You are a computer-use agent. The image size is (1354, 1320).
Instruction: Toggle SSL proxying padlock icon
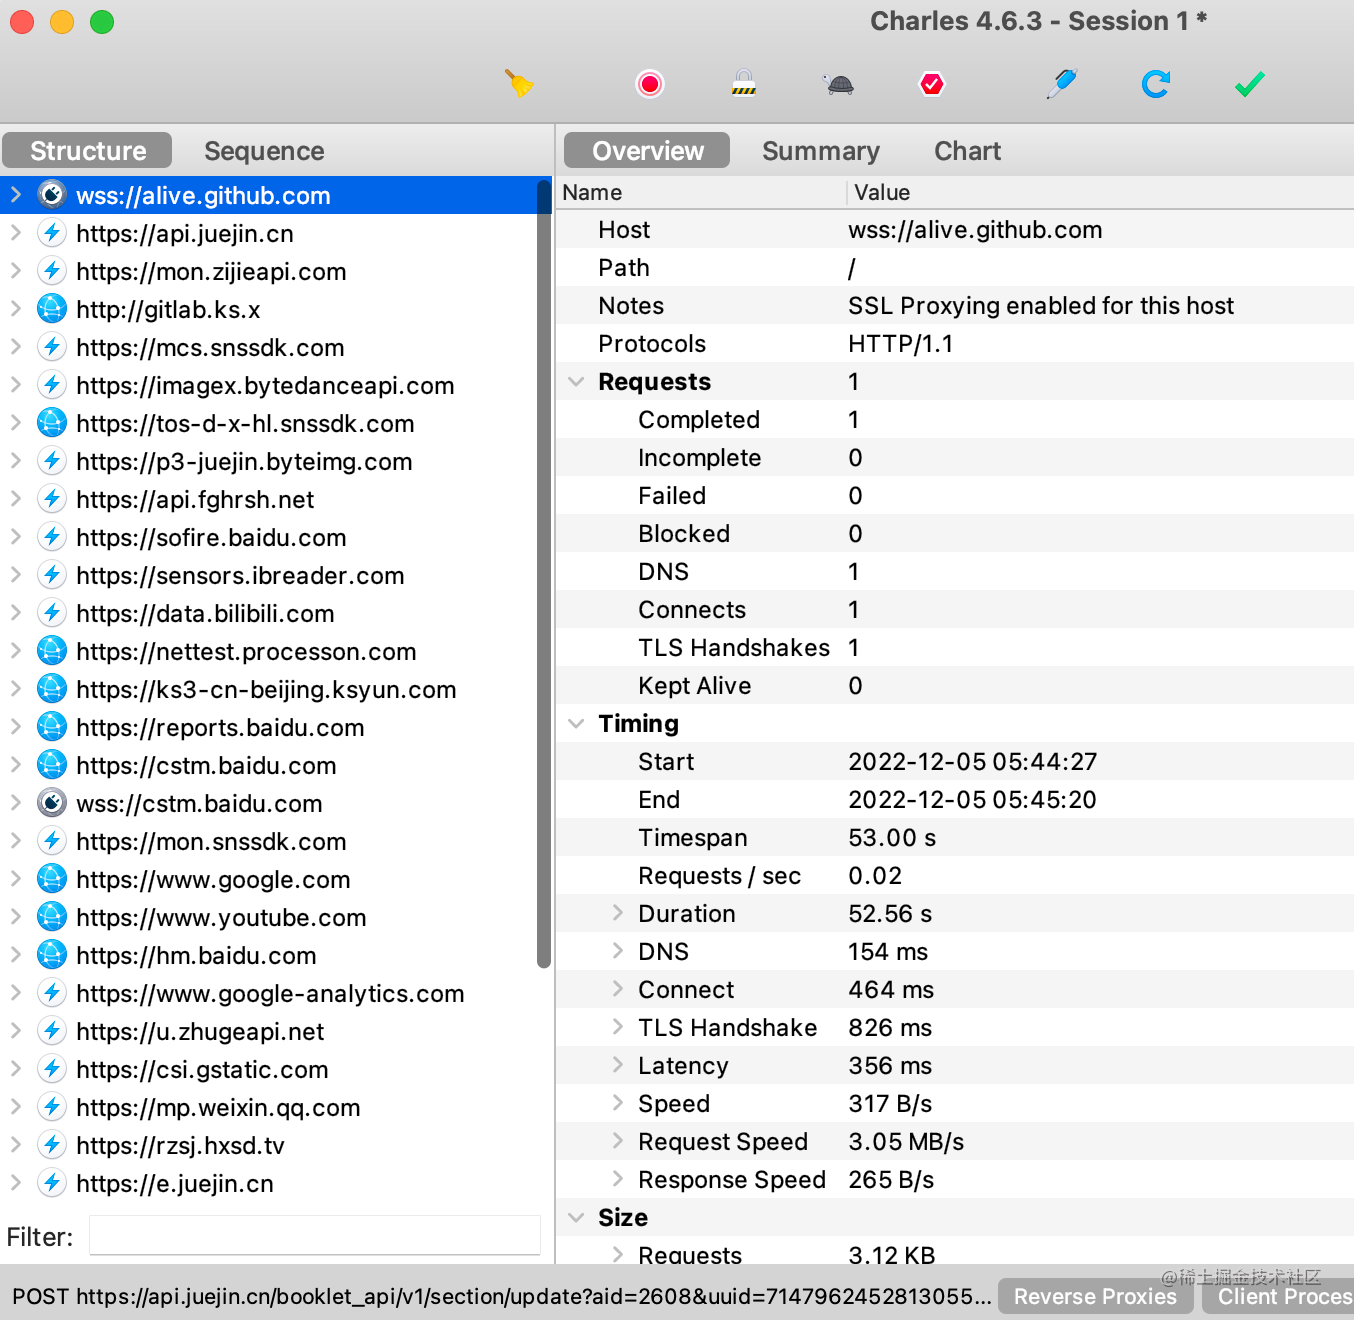pos(743,83)
